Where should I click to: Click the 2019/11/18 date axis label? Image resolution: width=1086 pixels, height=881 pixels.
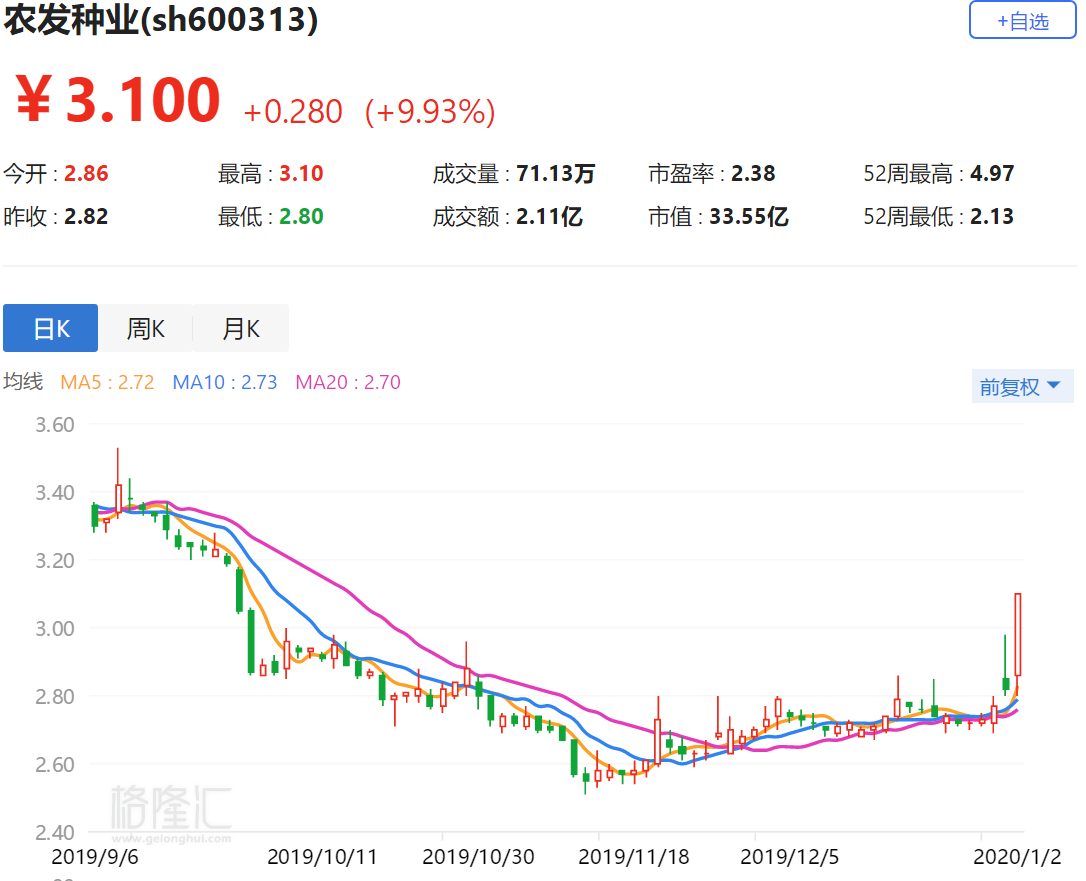(634, 857)
